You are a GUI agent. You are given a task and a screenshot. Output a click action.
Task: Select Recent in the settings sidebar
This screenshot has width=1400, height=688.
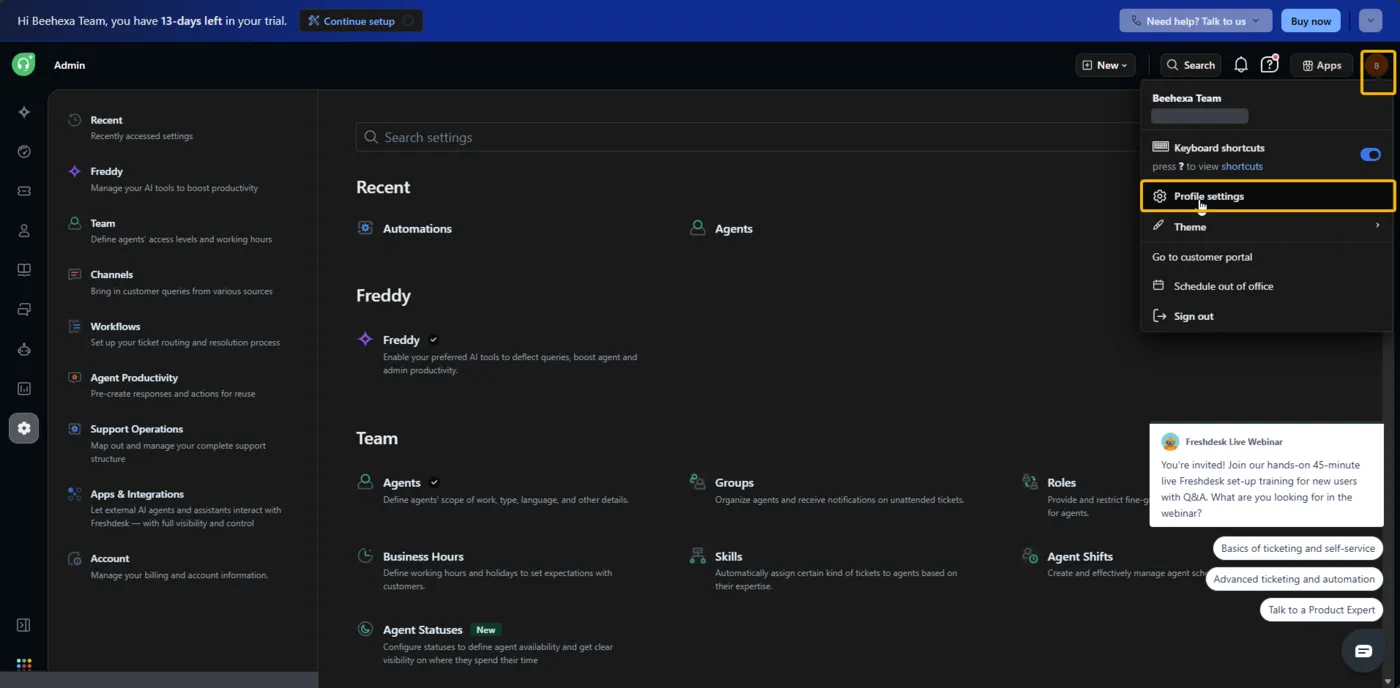[182, 127]
